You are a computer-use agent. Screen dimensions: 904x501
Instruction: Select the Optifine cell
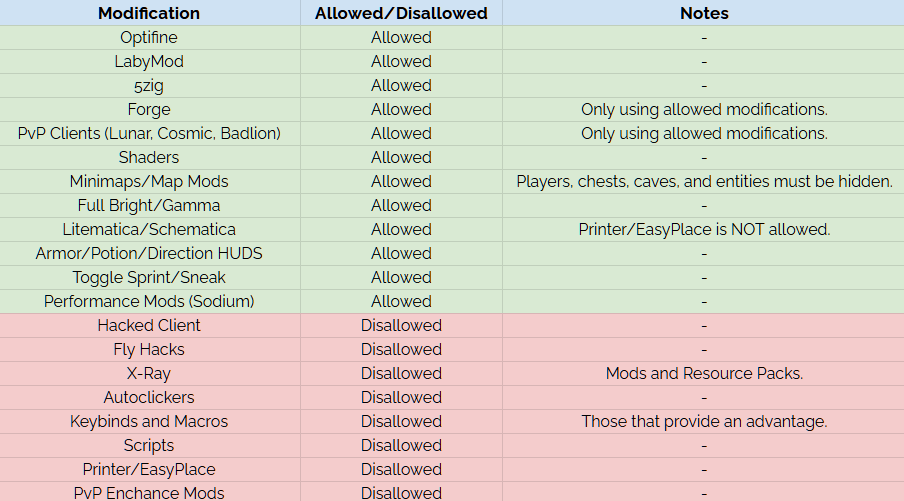coord(149,37)
